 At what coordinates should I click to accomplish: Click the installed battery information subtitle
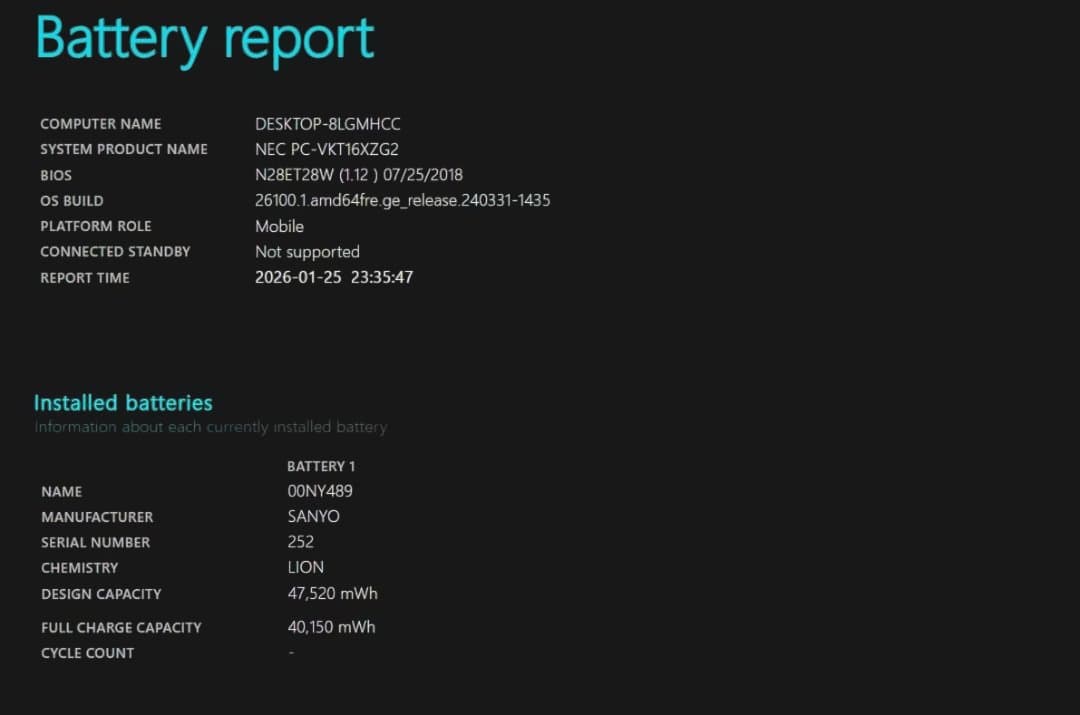point(210,427)
